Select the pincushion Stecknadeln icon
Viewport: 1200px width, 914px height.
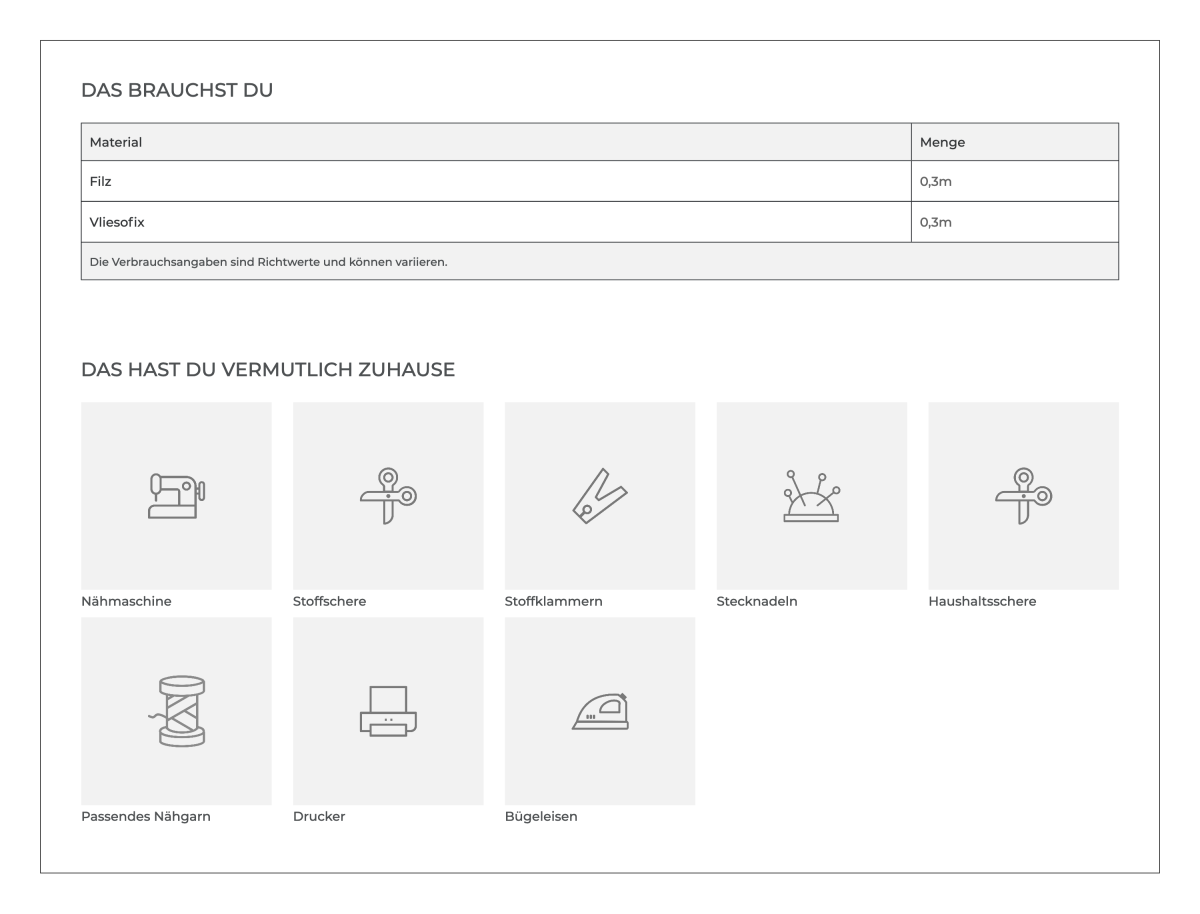(812, 496)
